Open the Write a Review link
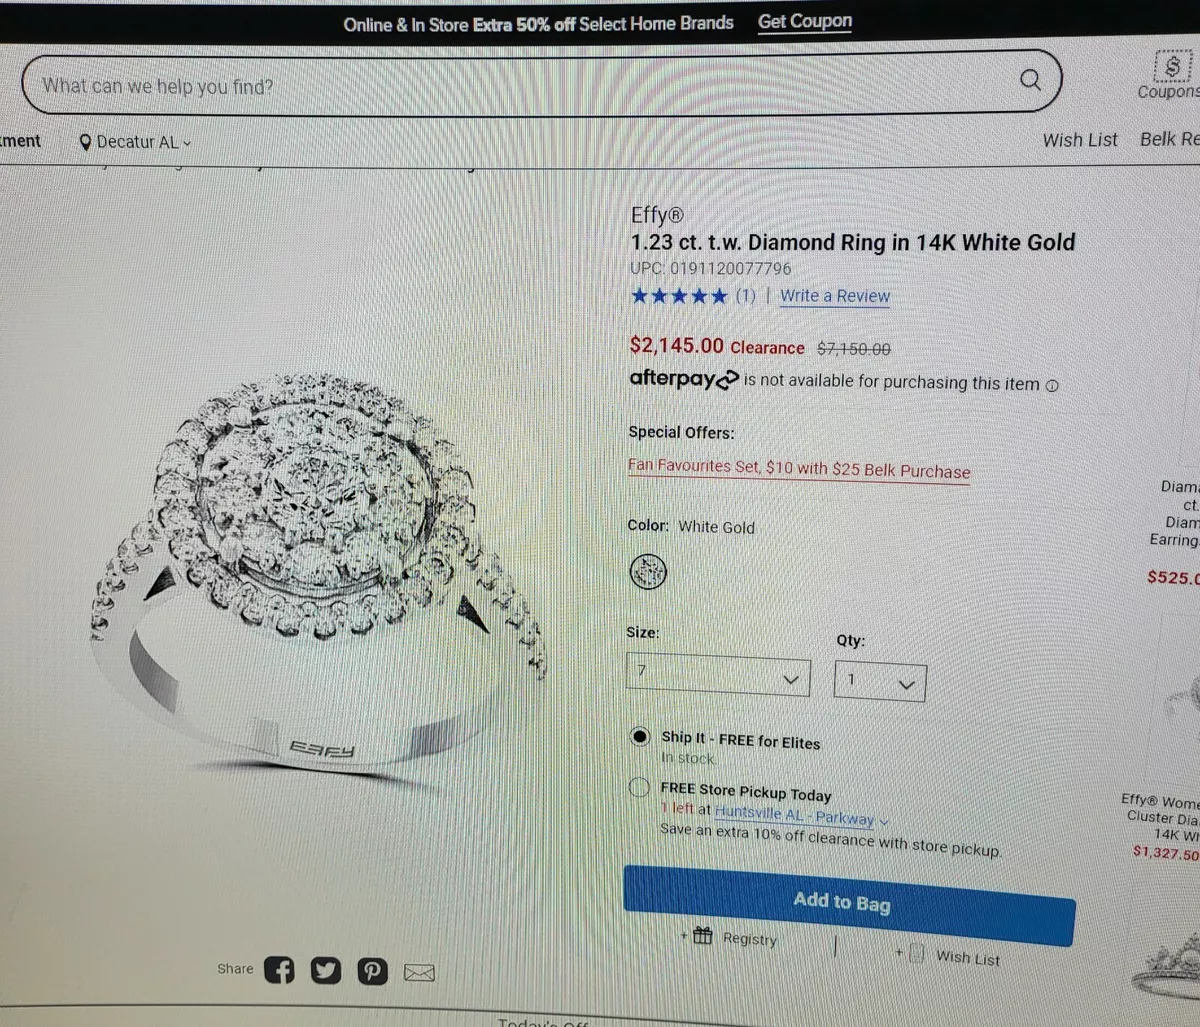The image size is (1200, 1027). [835, 296]
